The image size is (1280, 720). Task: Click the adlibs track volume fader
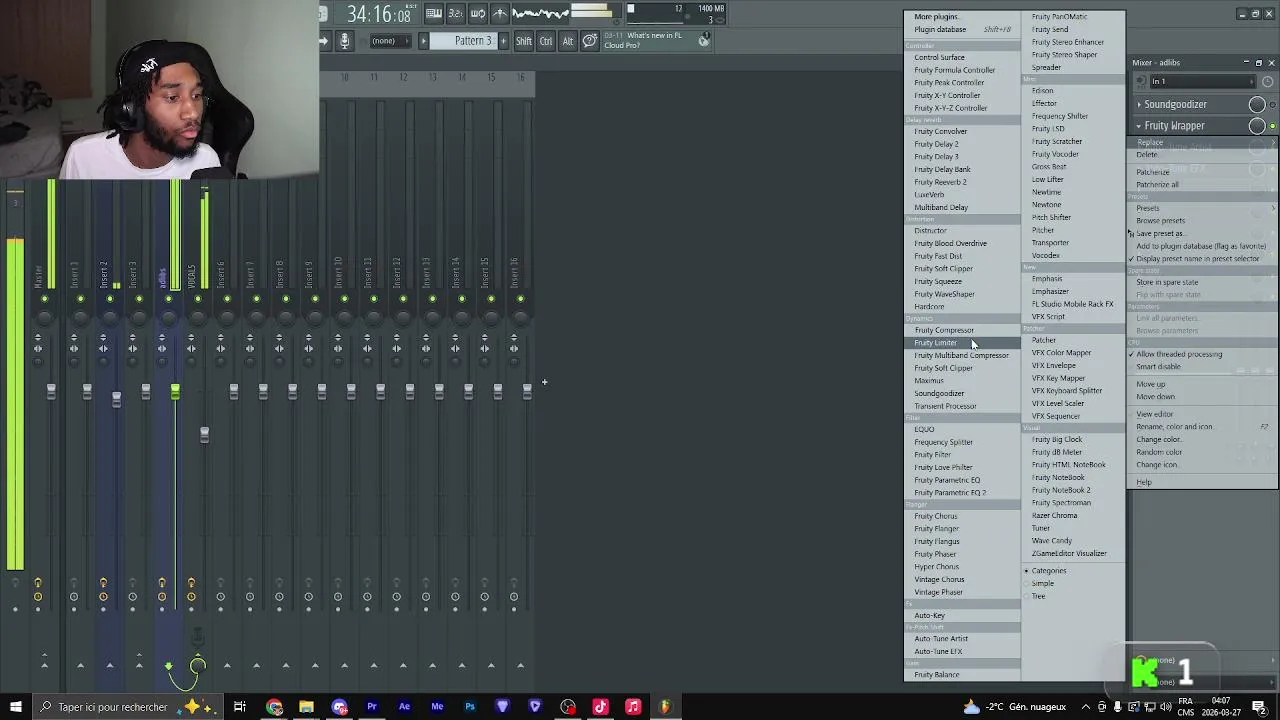tap(175, 392)
